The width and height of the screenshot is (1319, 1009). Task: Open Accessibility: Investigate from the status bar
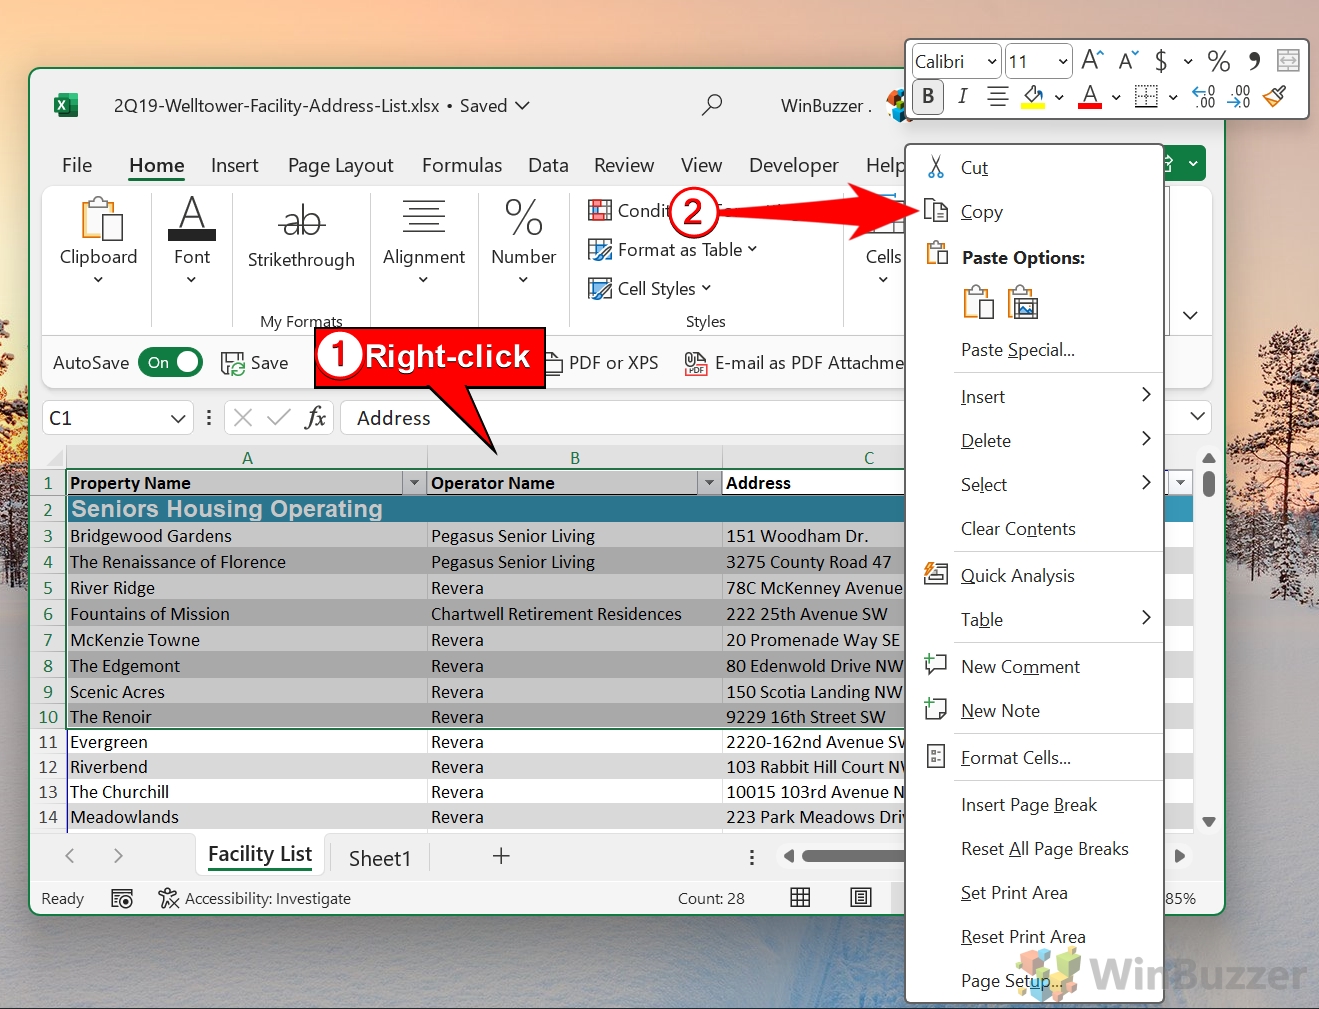(268, 898)
